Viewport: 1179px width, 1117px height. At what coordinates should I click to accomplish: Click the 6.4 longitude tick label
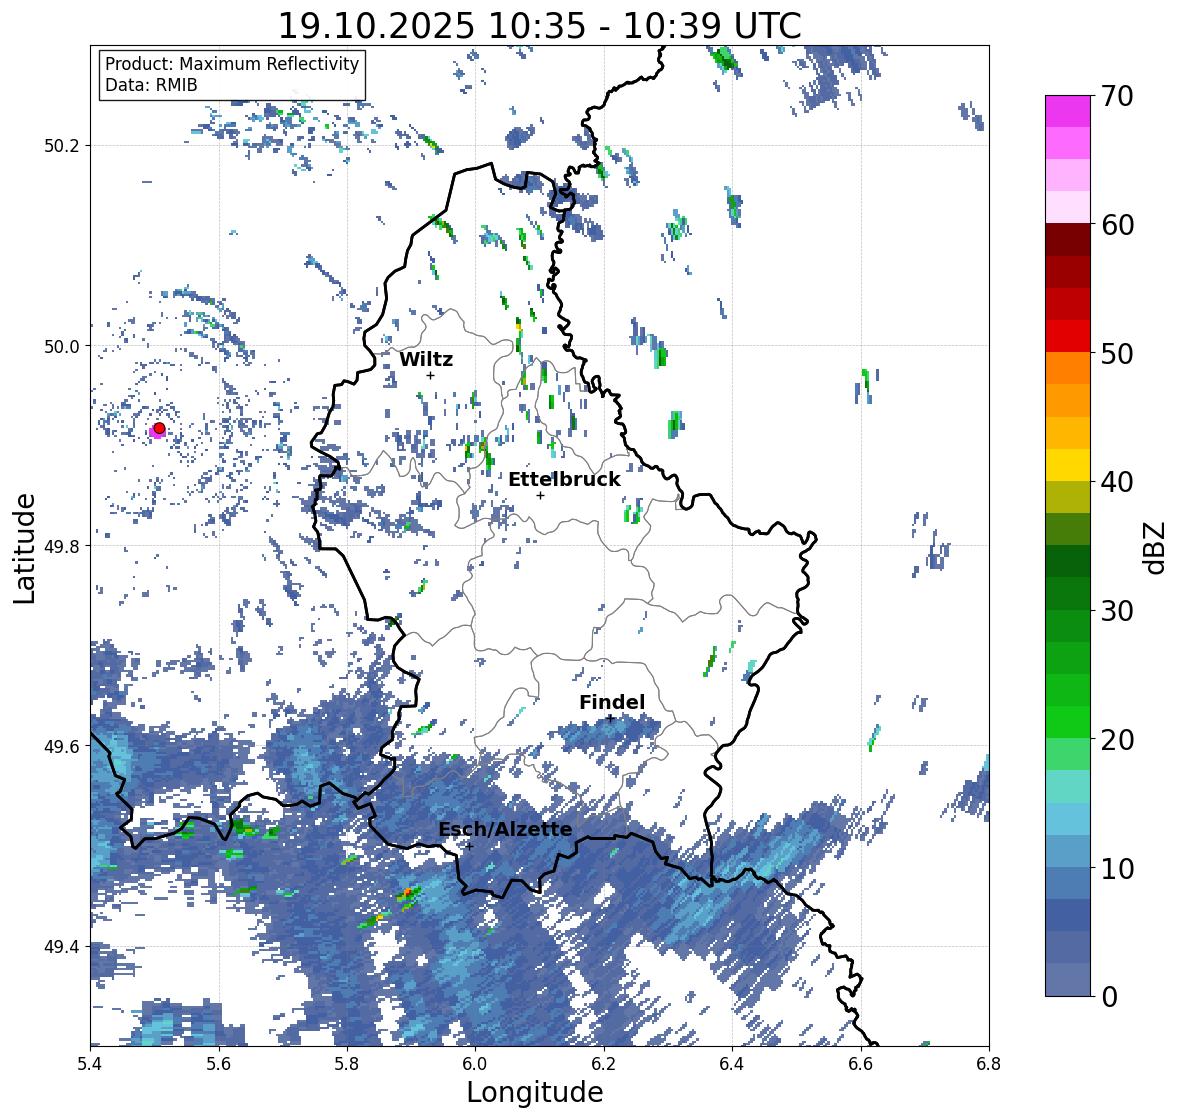[x=732, y=1064]
